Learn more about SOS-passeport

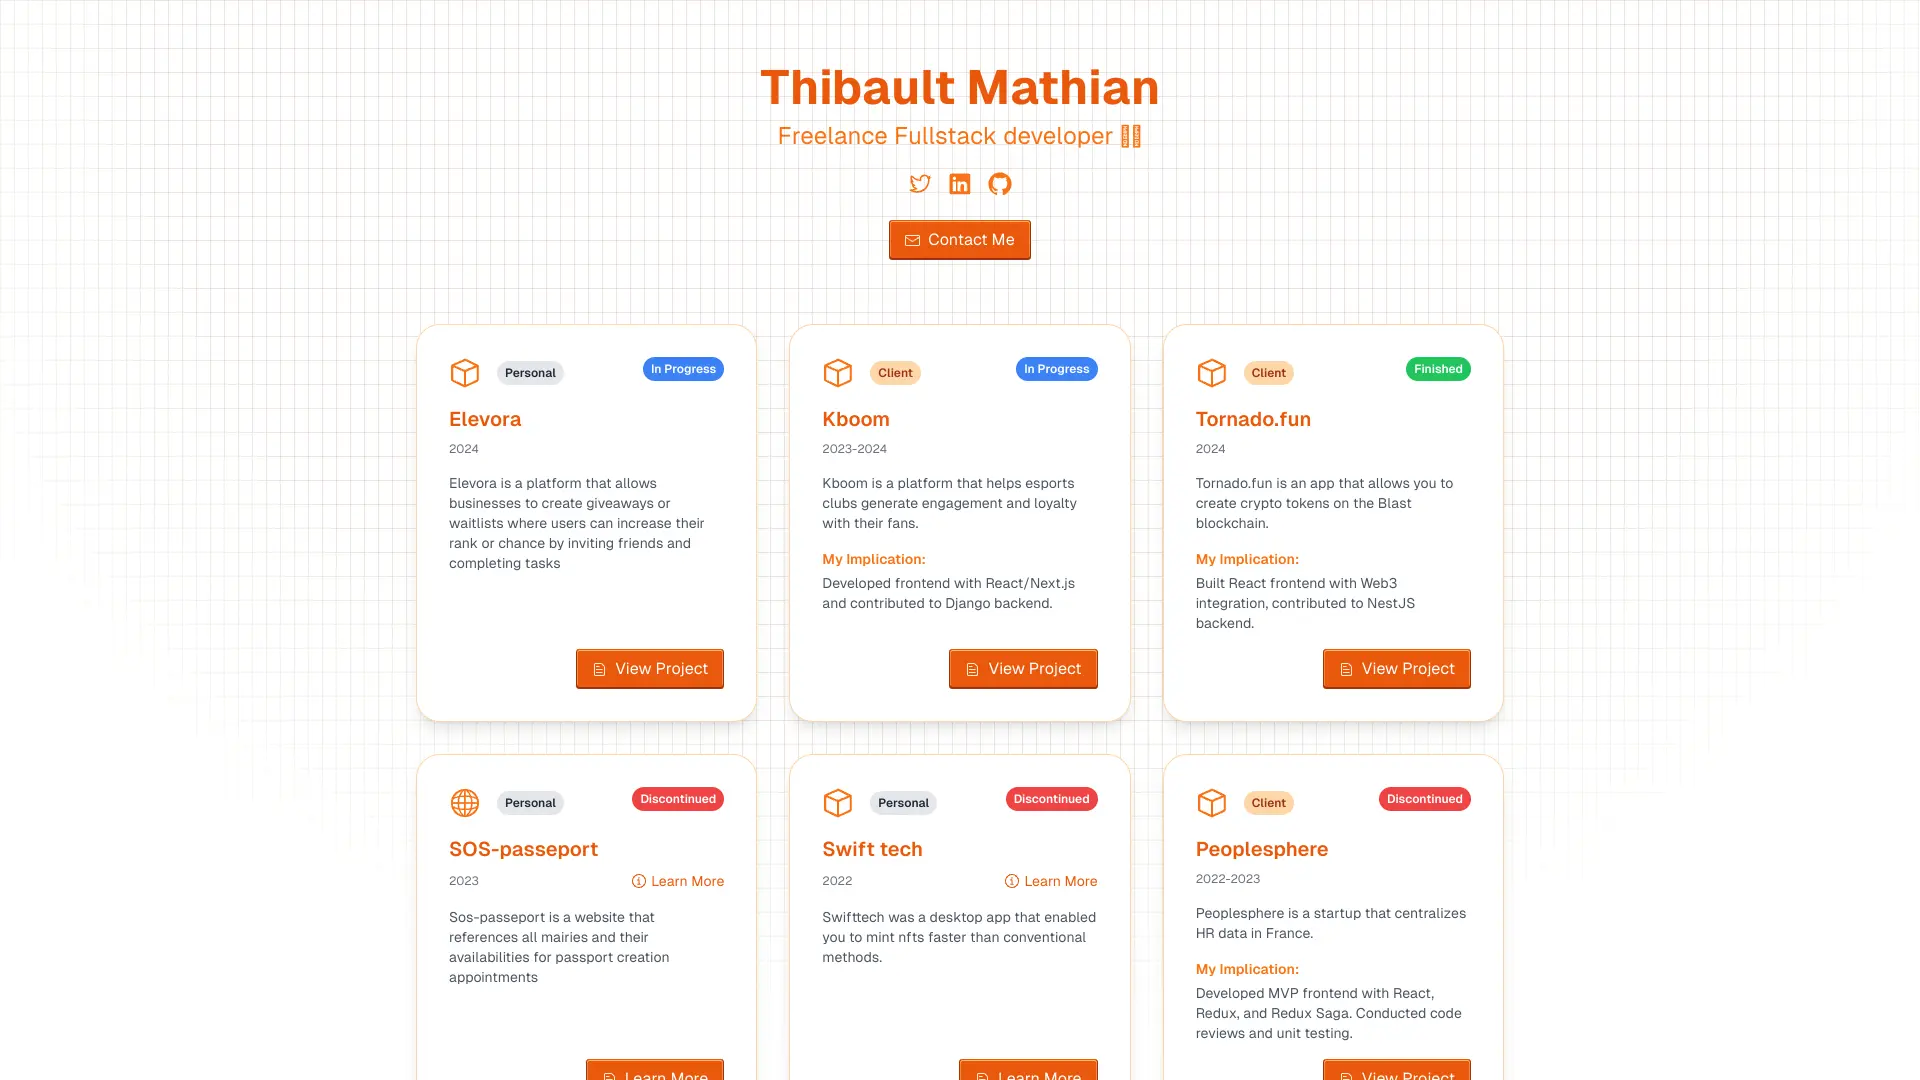click(678, 881)
